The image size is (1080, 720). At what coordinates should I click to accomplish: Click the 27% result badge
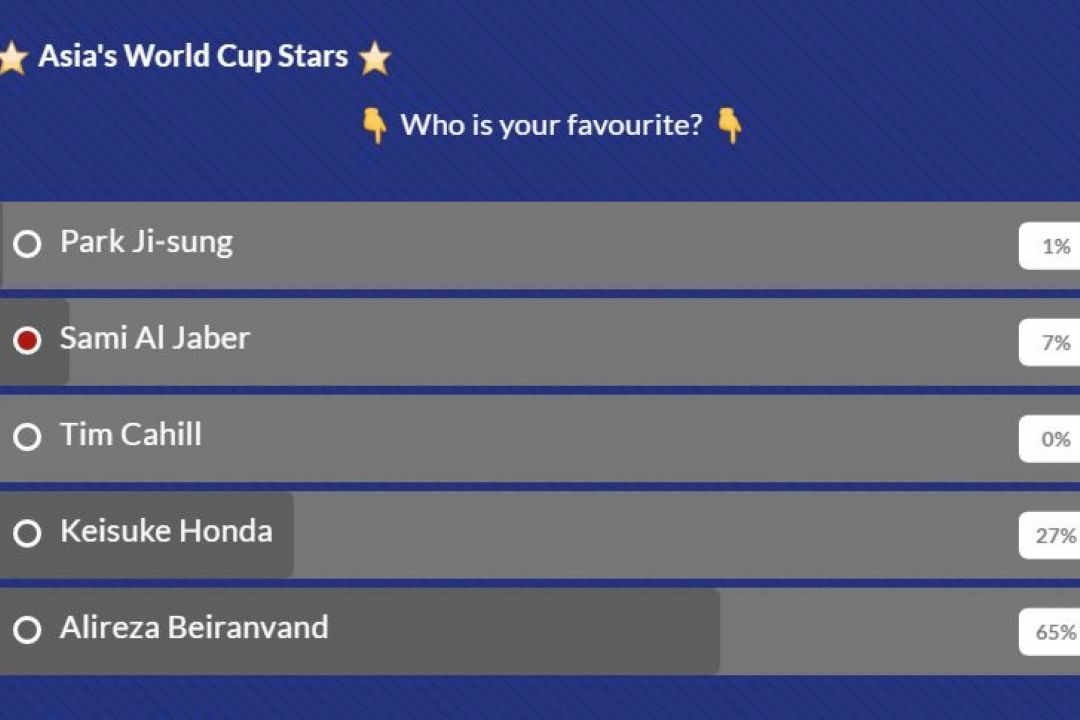click(x=1049, y=535)
